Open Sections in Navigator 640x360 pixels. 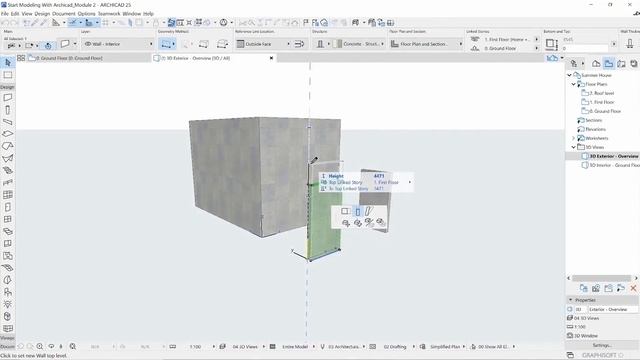594,120
